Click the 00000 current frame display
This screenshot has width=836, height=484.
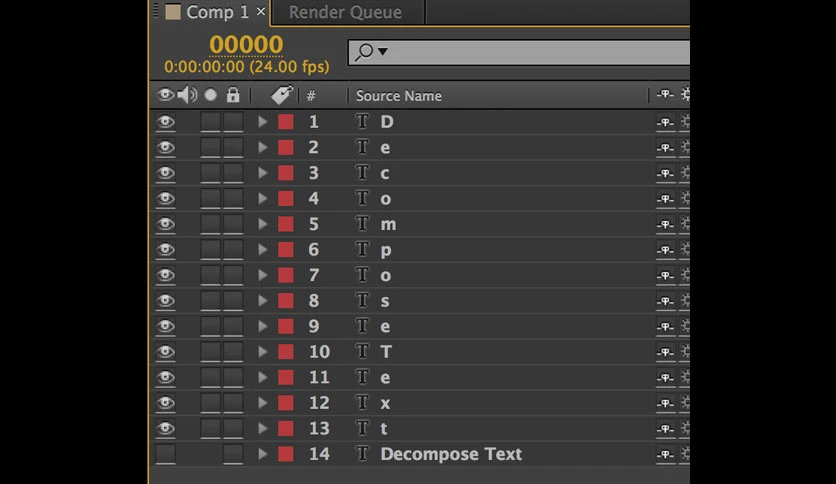tap(246, 45)
